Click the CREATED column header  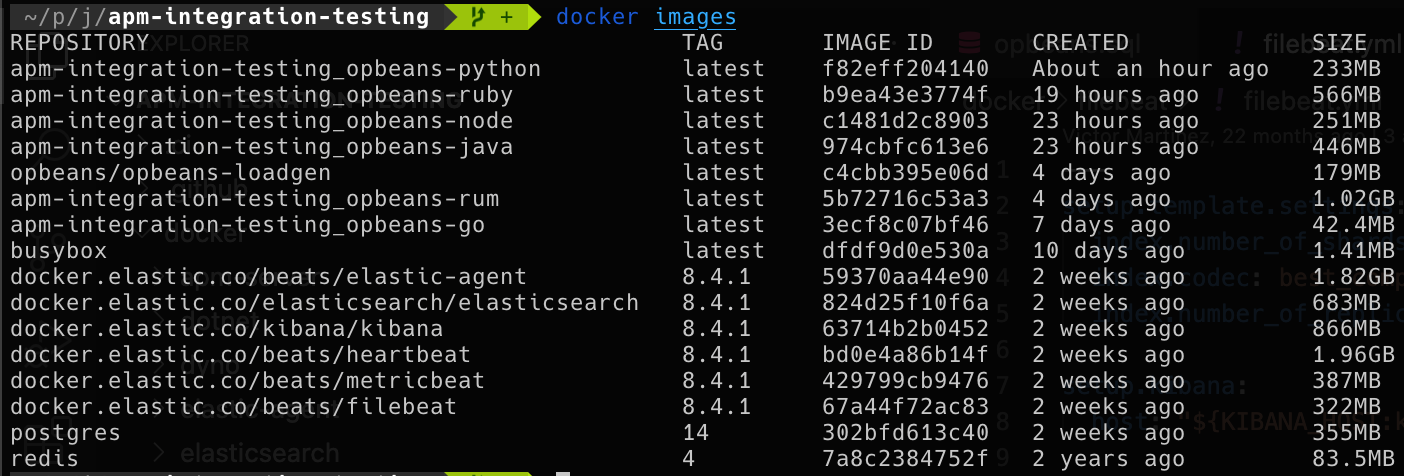coord(1080,43)
